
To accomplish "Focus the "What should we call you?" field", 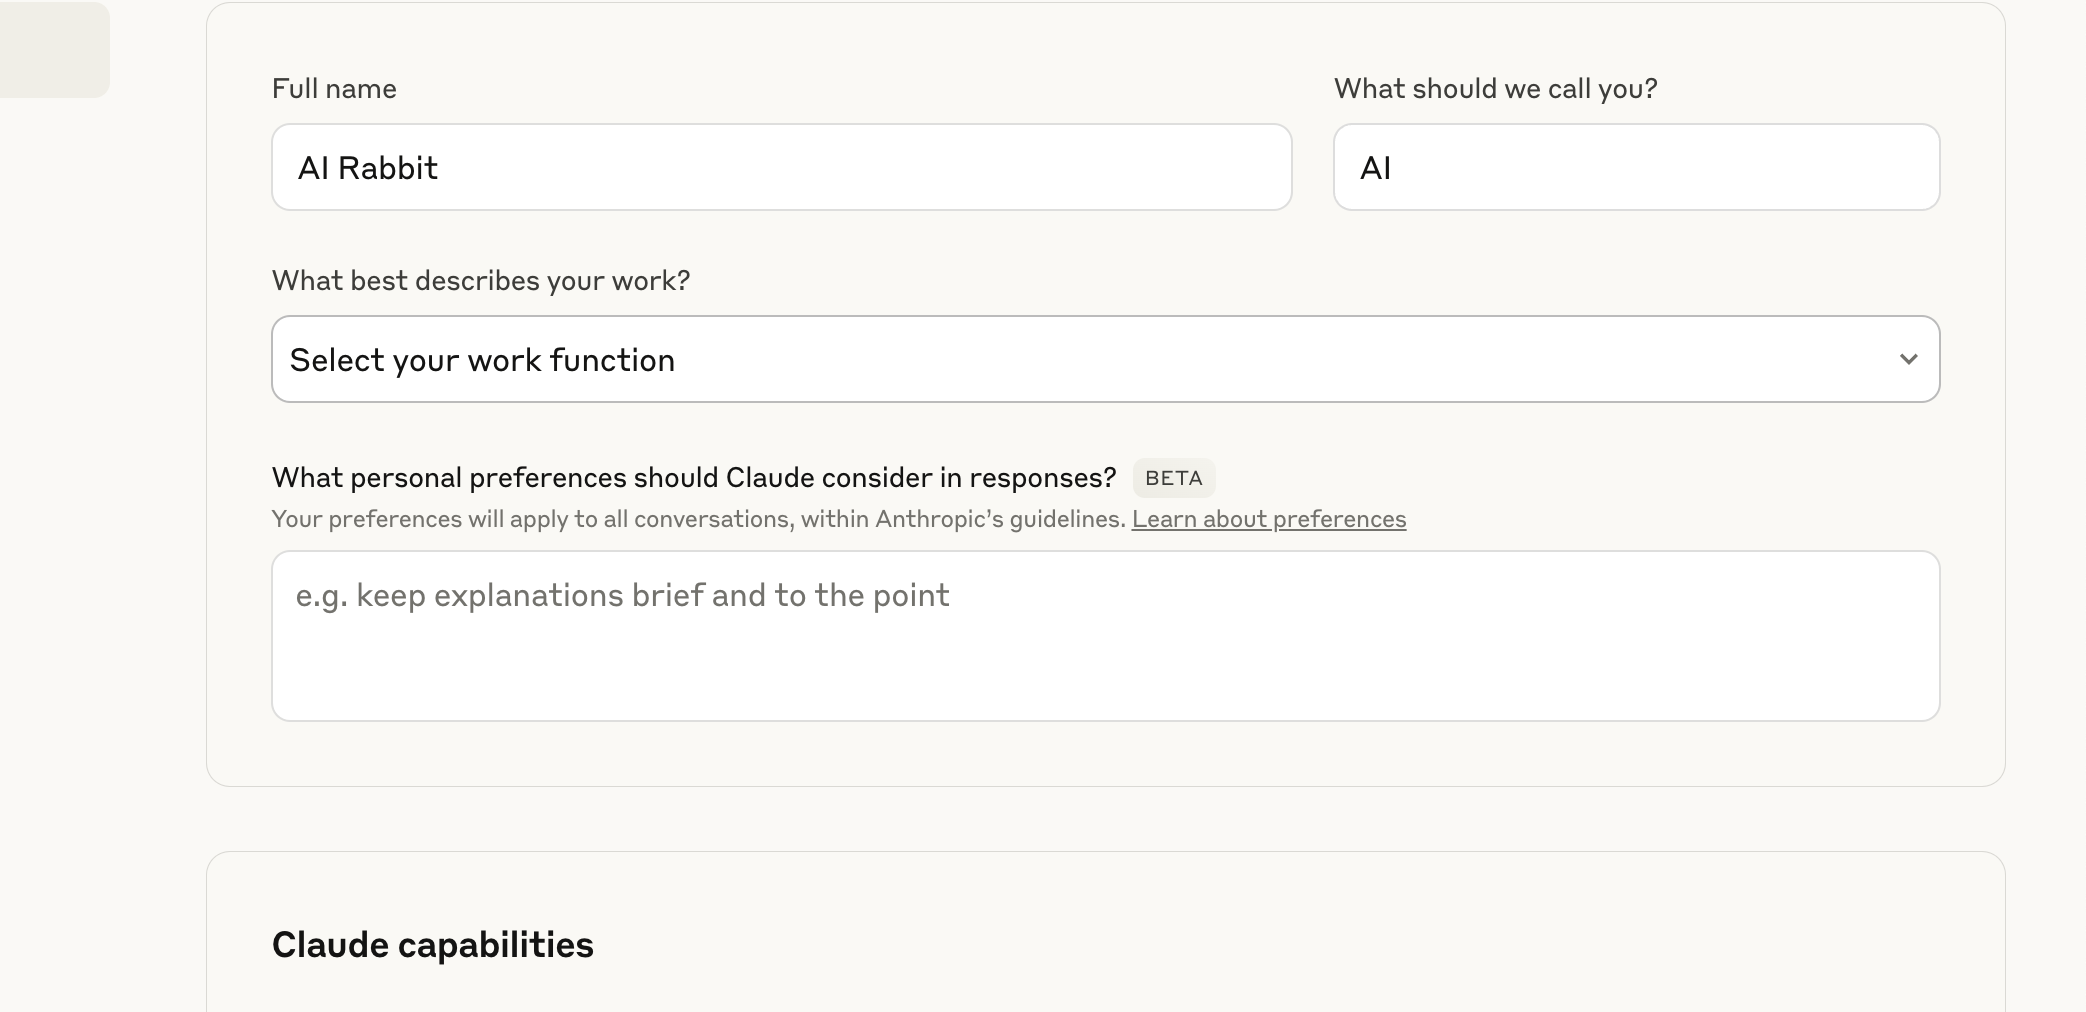I will point(1636,167).
